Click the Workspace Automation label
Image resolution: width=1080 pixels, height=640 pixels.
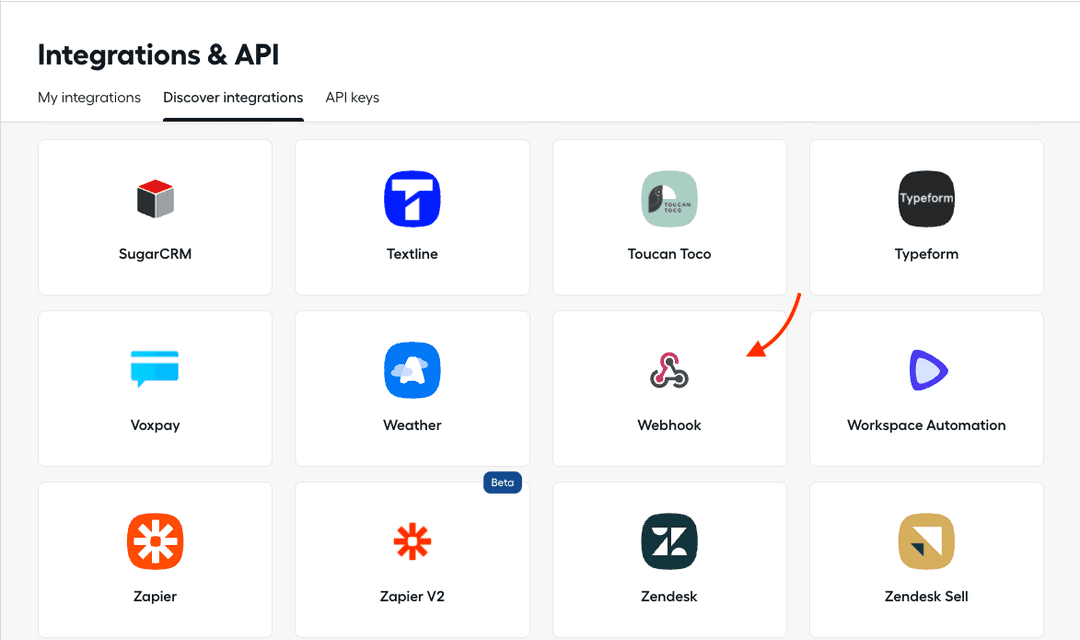926,425
